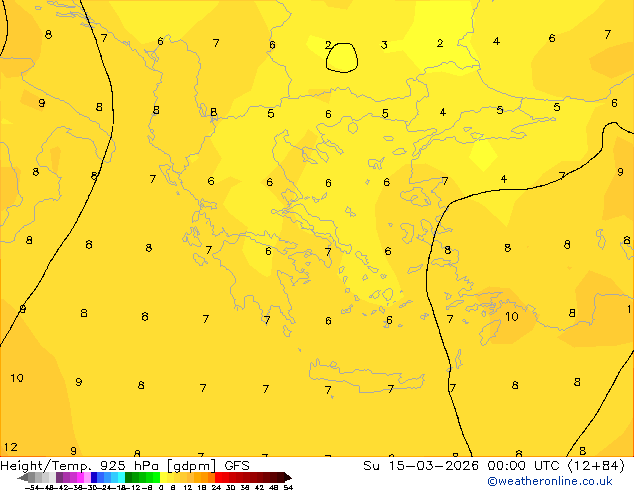Click the legend label '54'
Viewport: 634px width, 490px height.
(x=288, y=487)
